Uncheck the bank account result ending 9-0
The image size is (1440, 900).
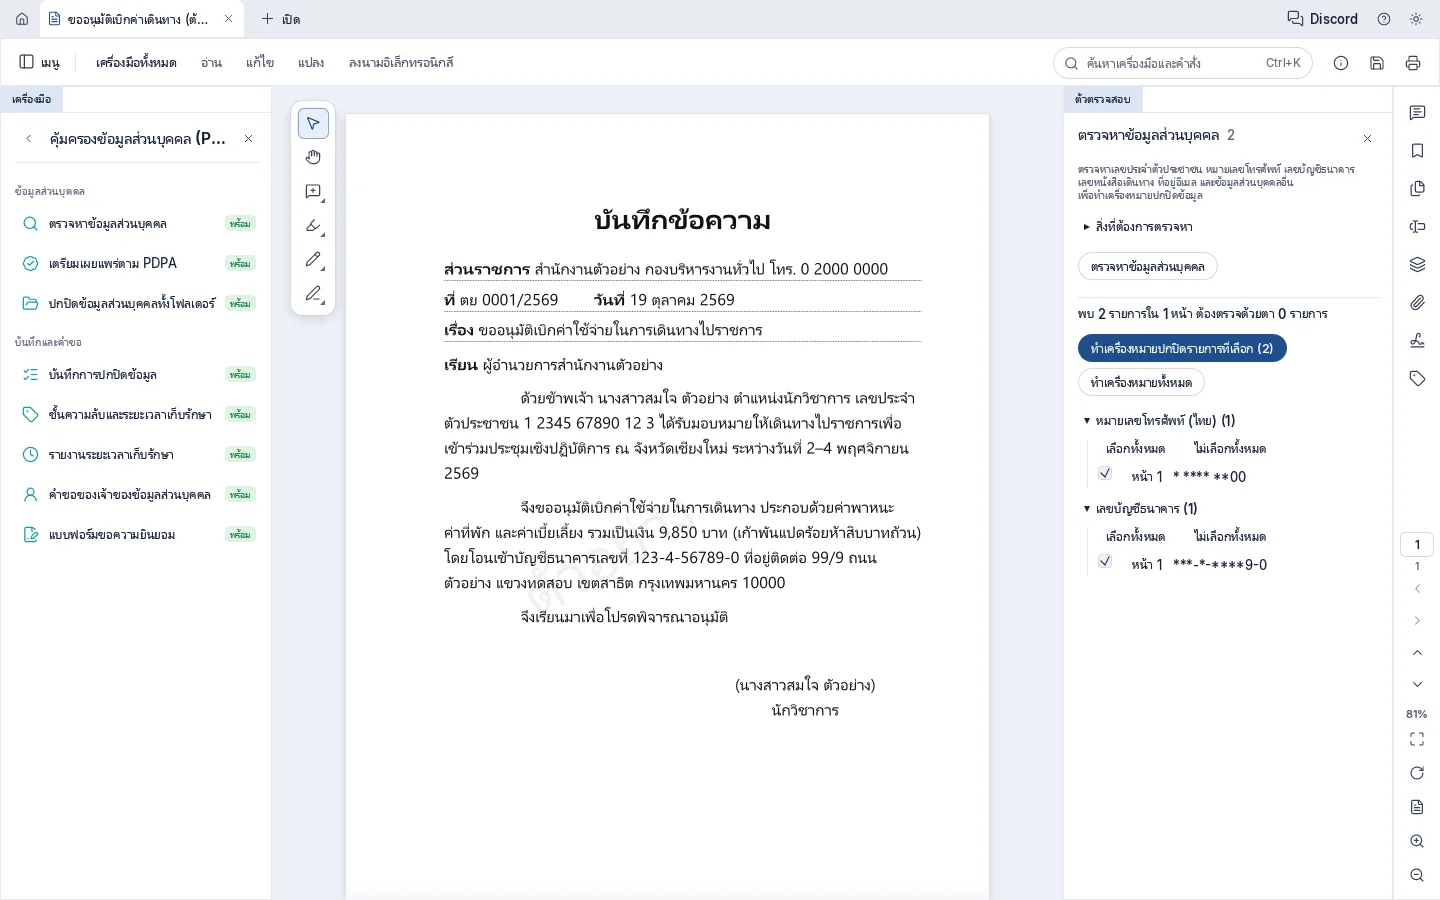click(1105, 562)
